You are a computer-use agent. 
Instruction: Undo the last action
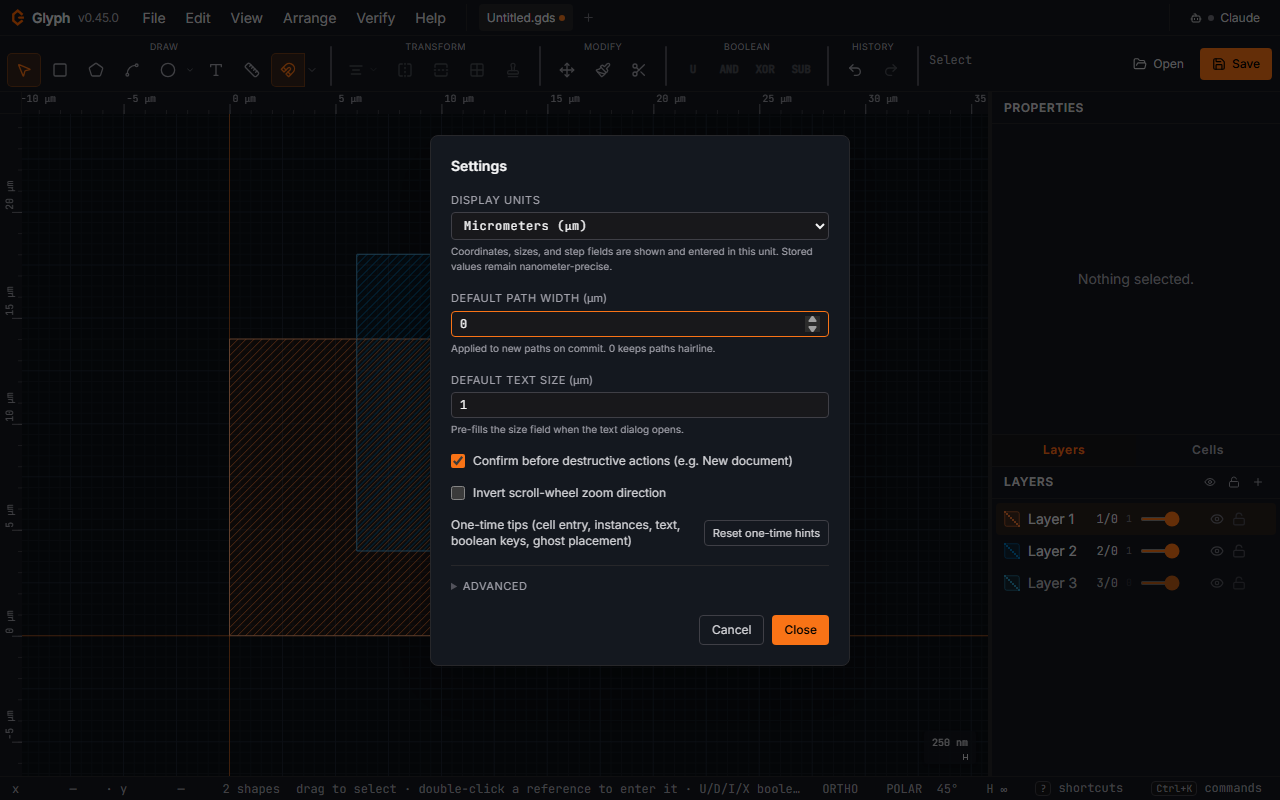pyautogui.click(x=855, y=70)
